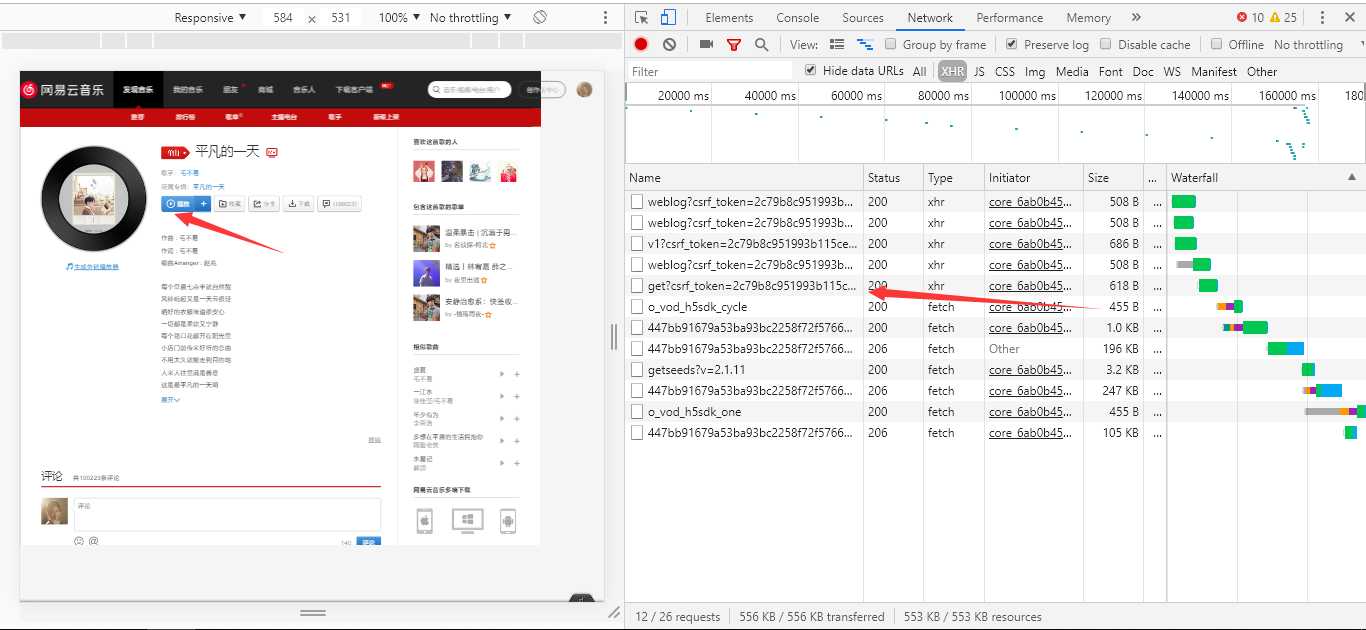Open the 100% zoom dropdown
This screenshot has height=630, width=1366.
tap(400, 18)
